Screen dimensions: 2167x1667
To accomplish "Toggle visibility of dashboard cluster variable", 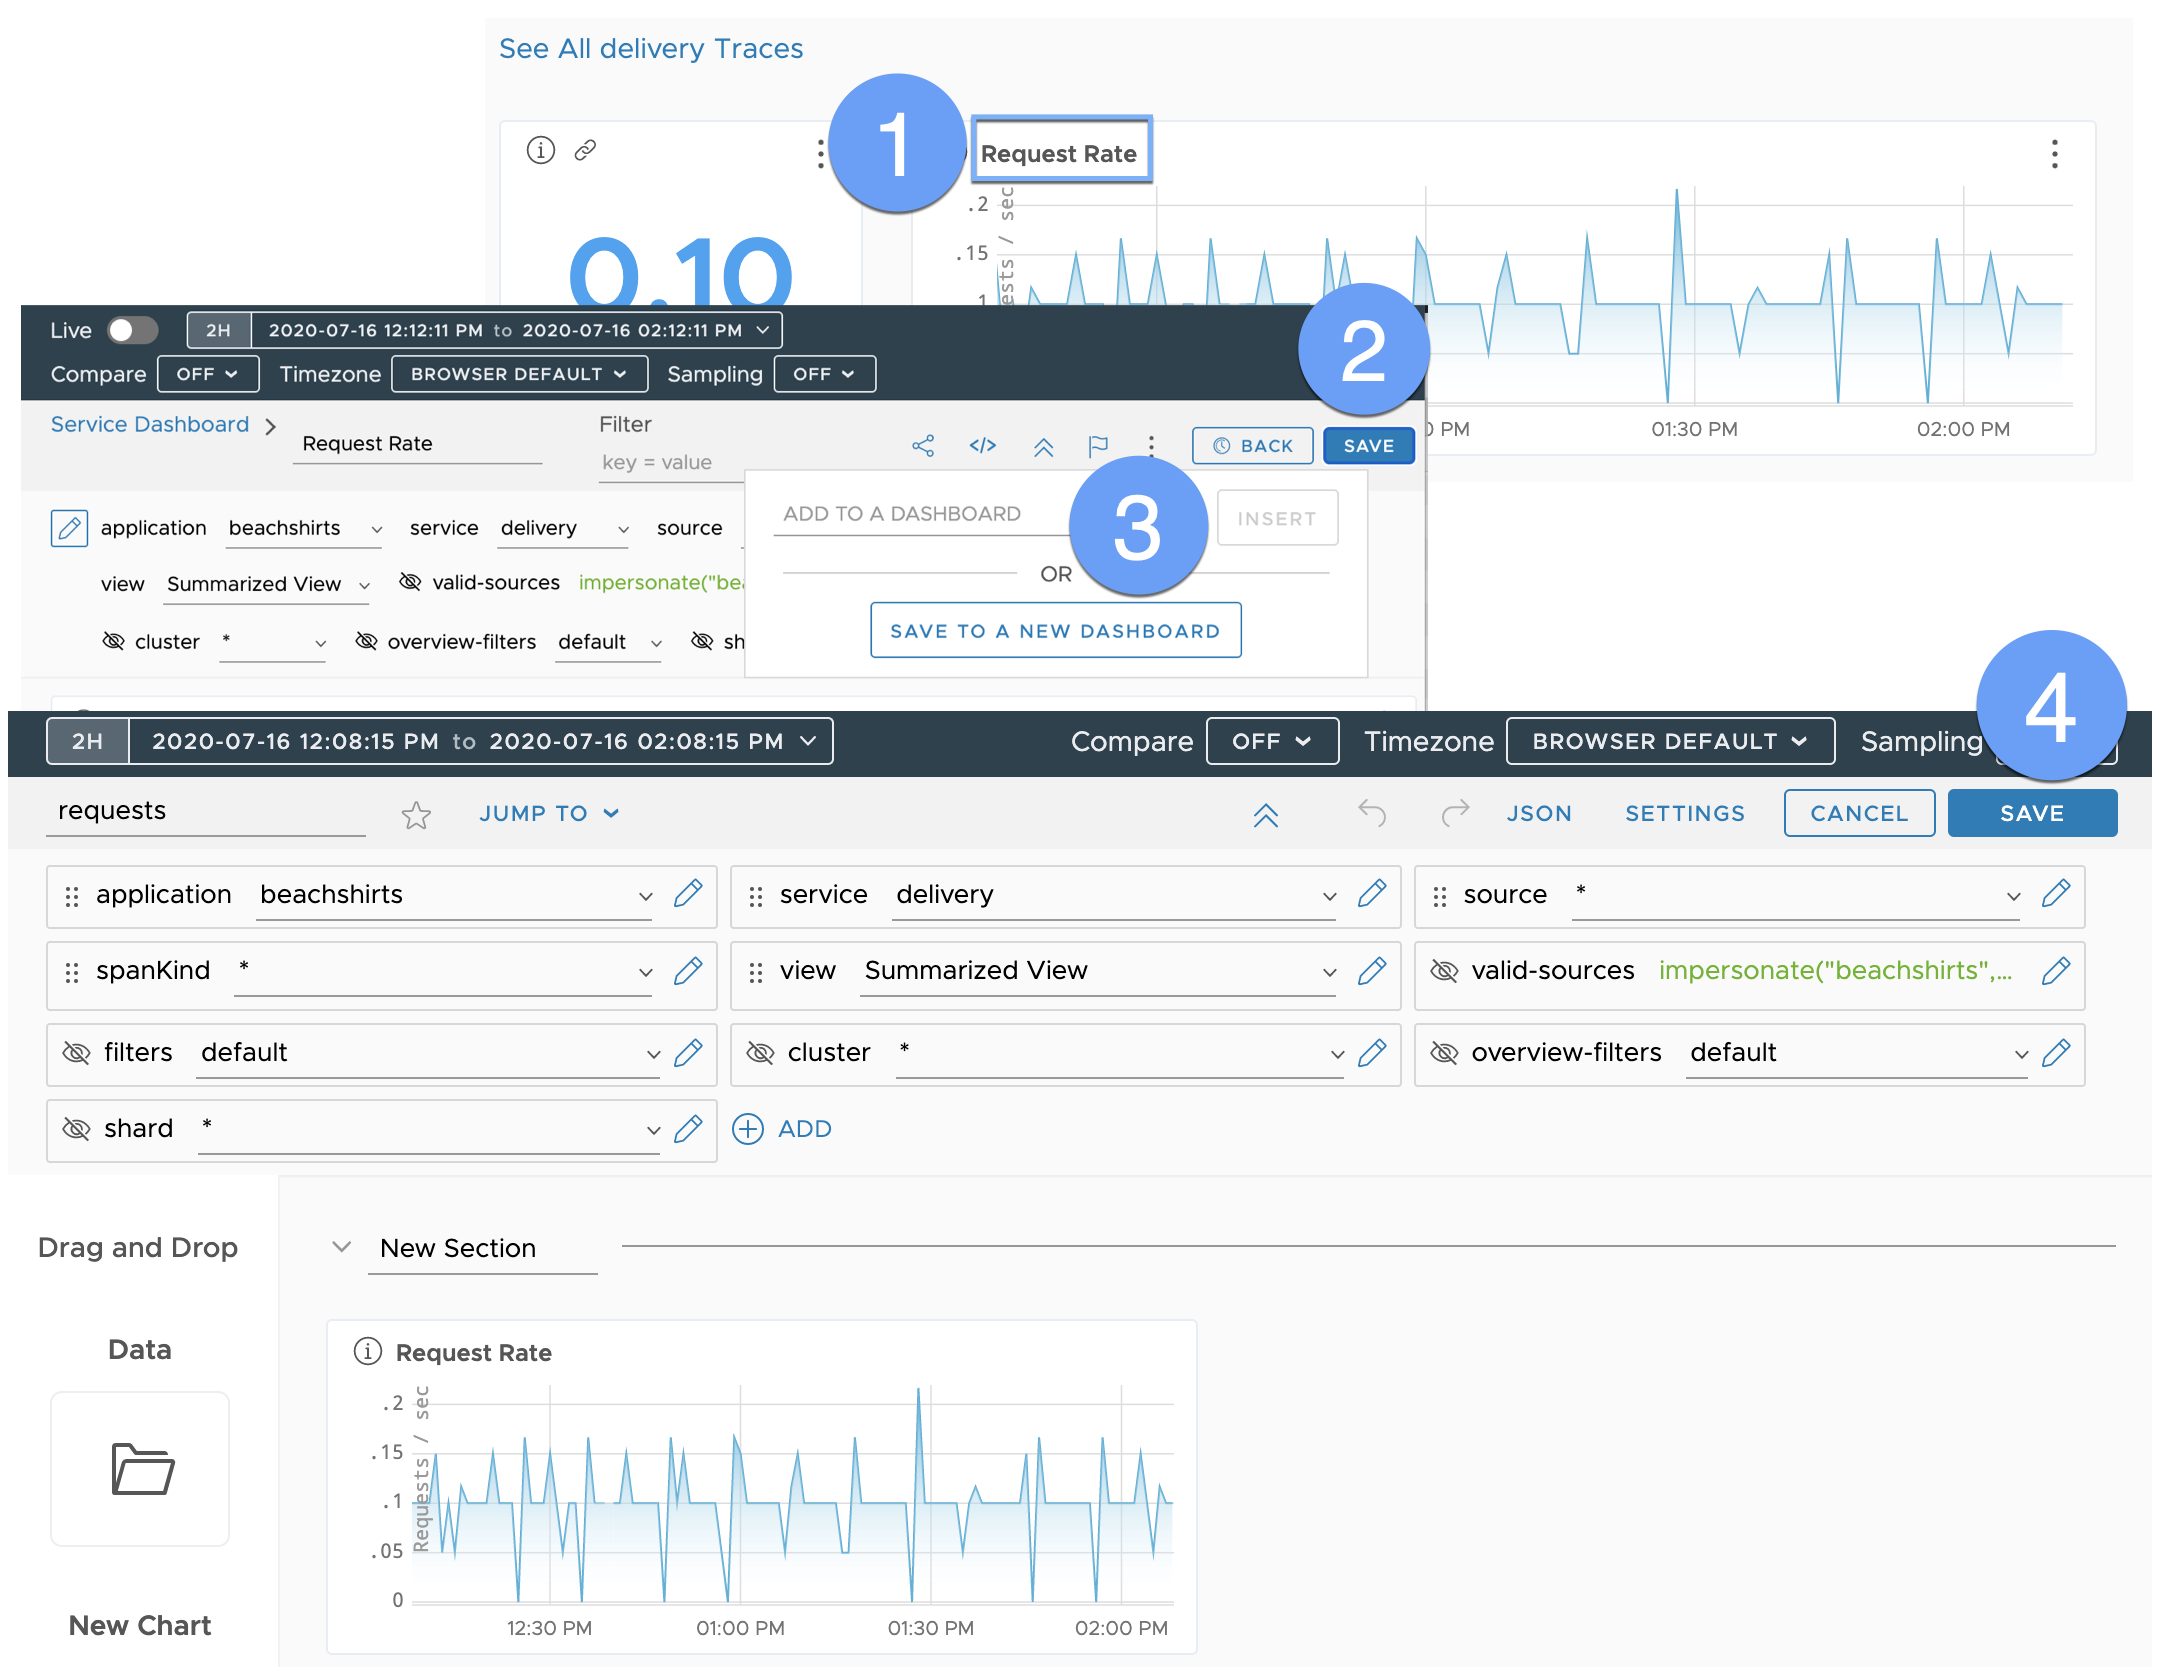I will pos(760,1053).
